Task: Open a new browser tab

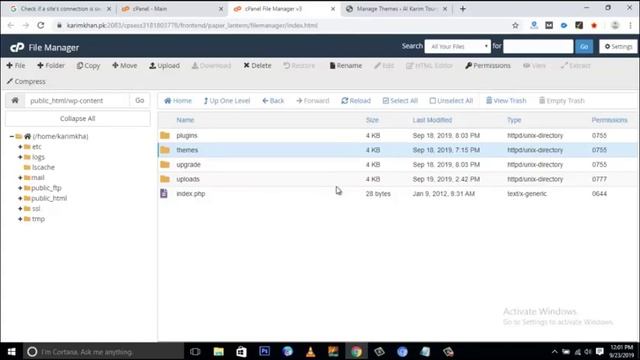Action: pyautogui.click(x=462, y=9)
